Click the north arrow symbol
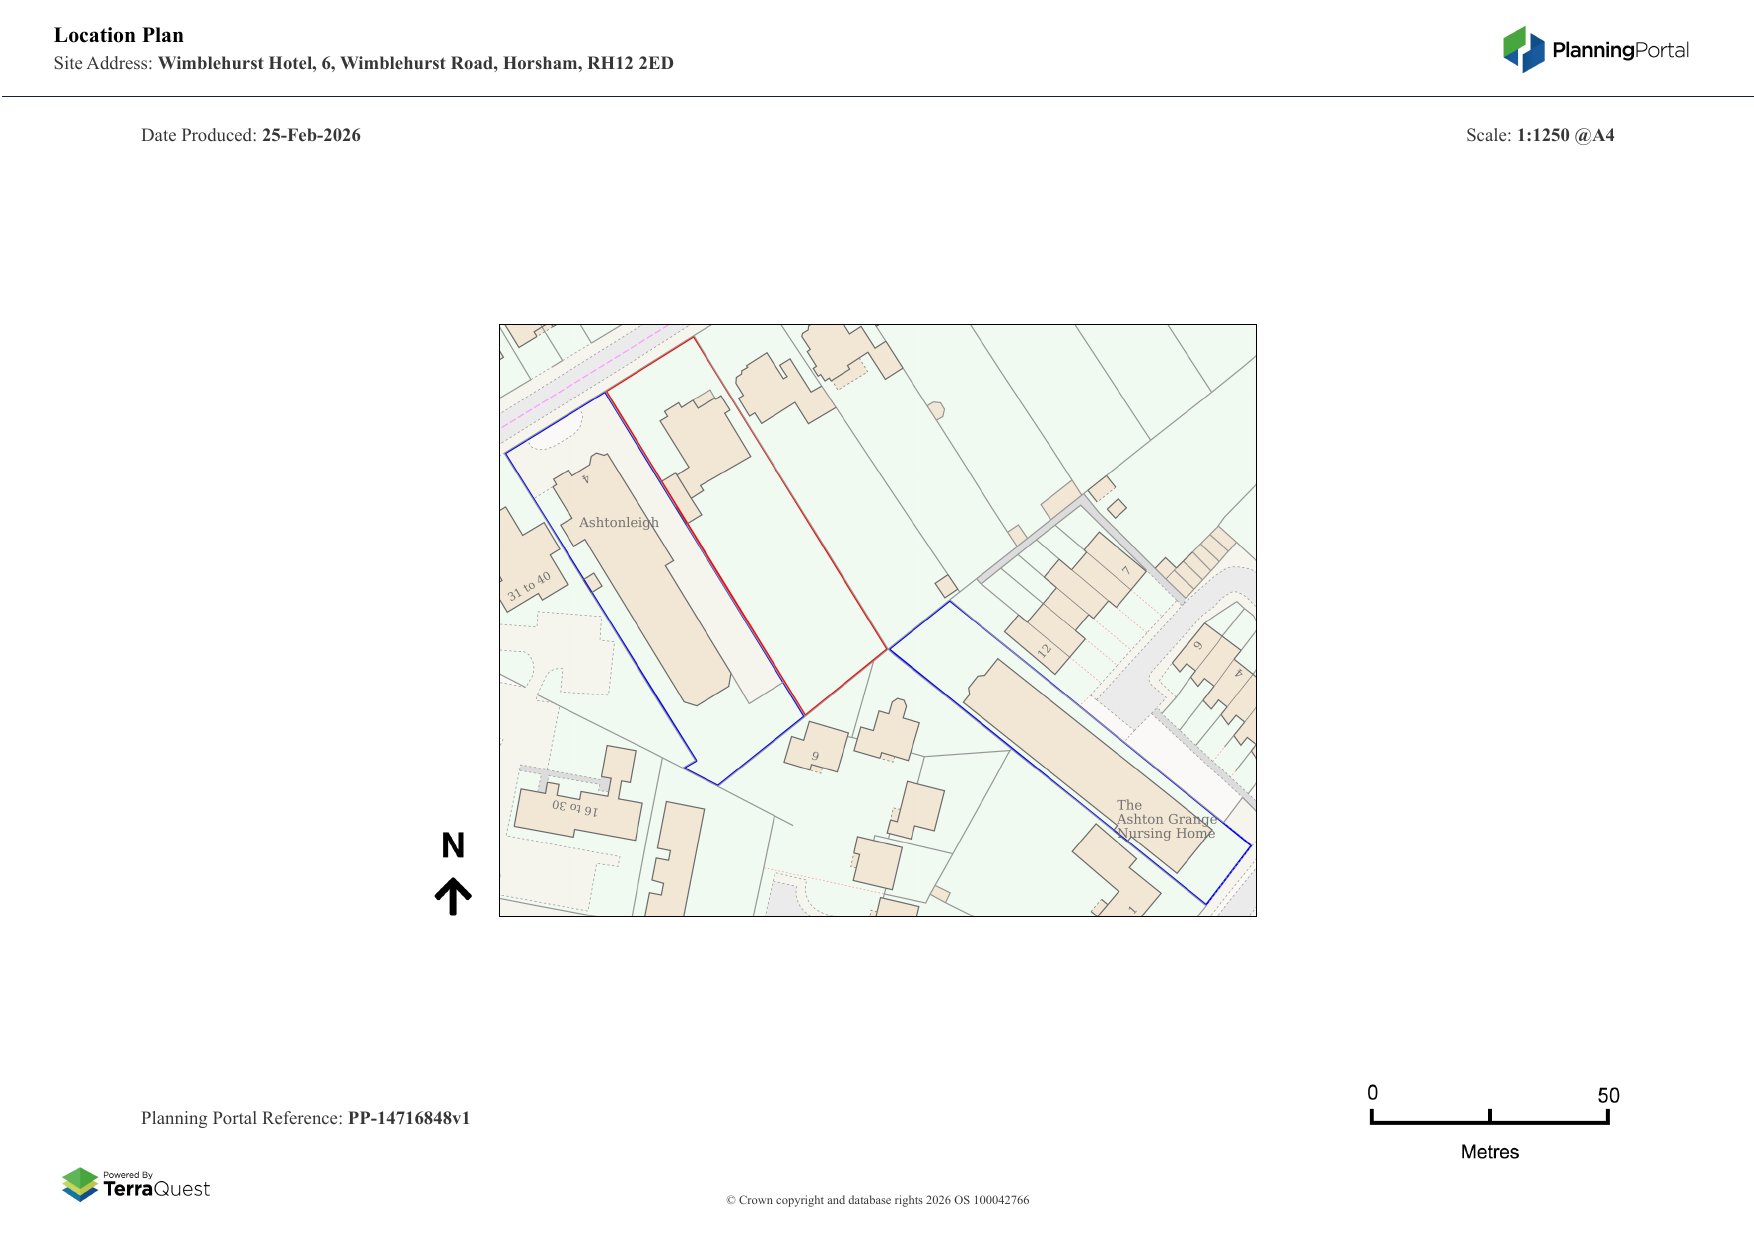The width and height of the screenshot is (1754, 1241). tap(453, 896)
